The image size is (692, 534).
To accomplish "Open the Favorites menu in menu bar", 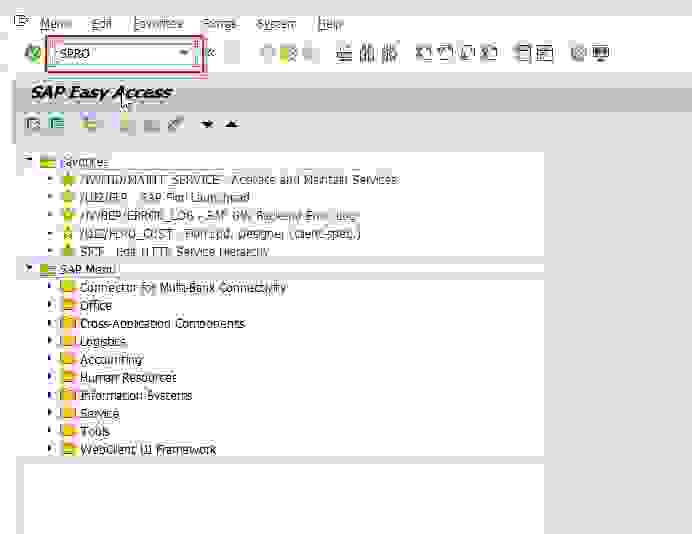I will coord(158,24).
